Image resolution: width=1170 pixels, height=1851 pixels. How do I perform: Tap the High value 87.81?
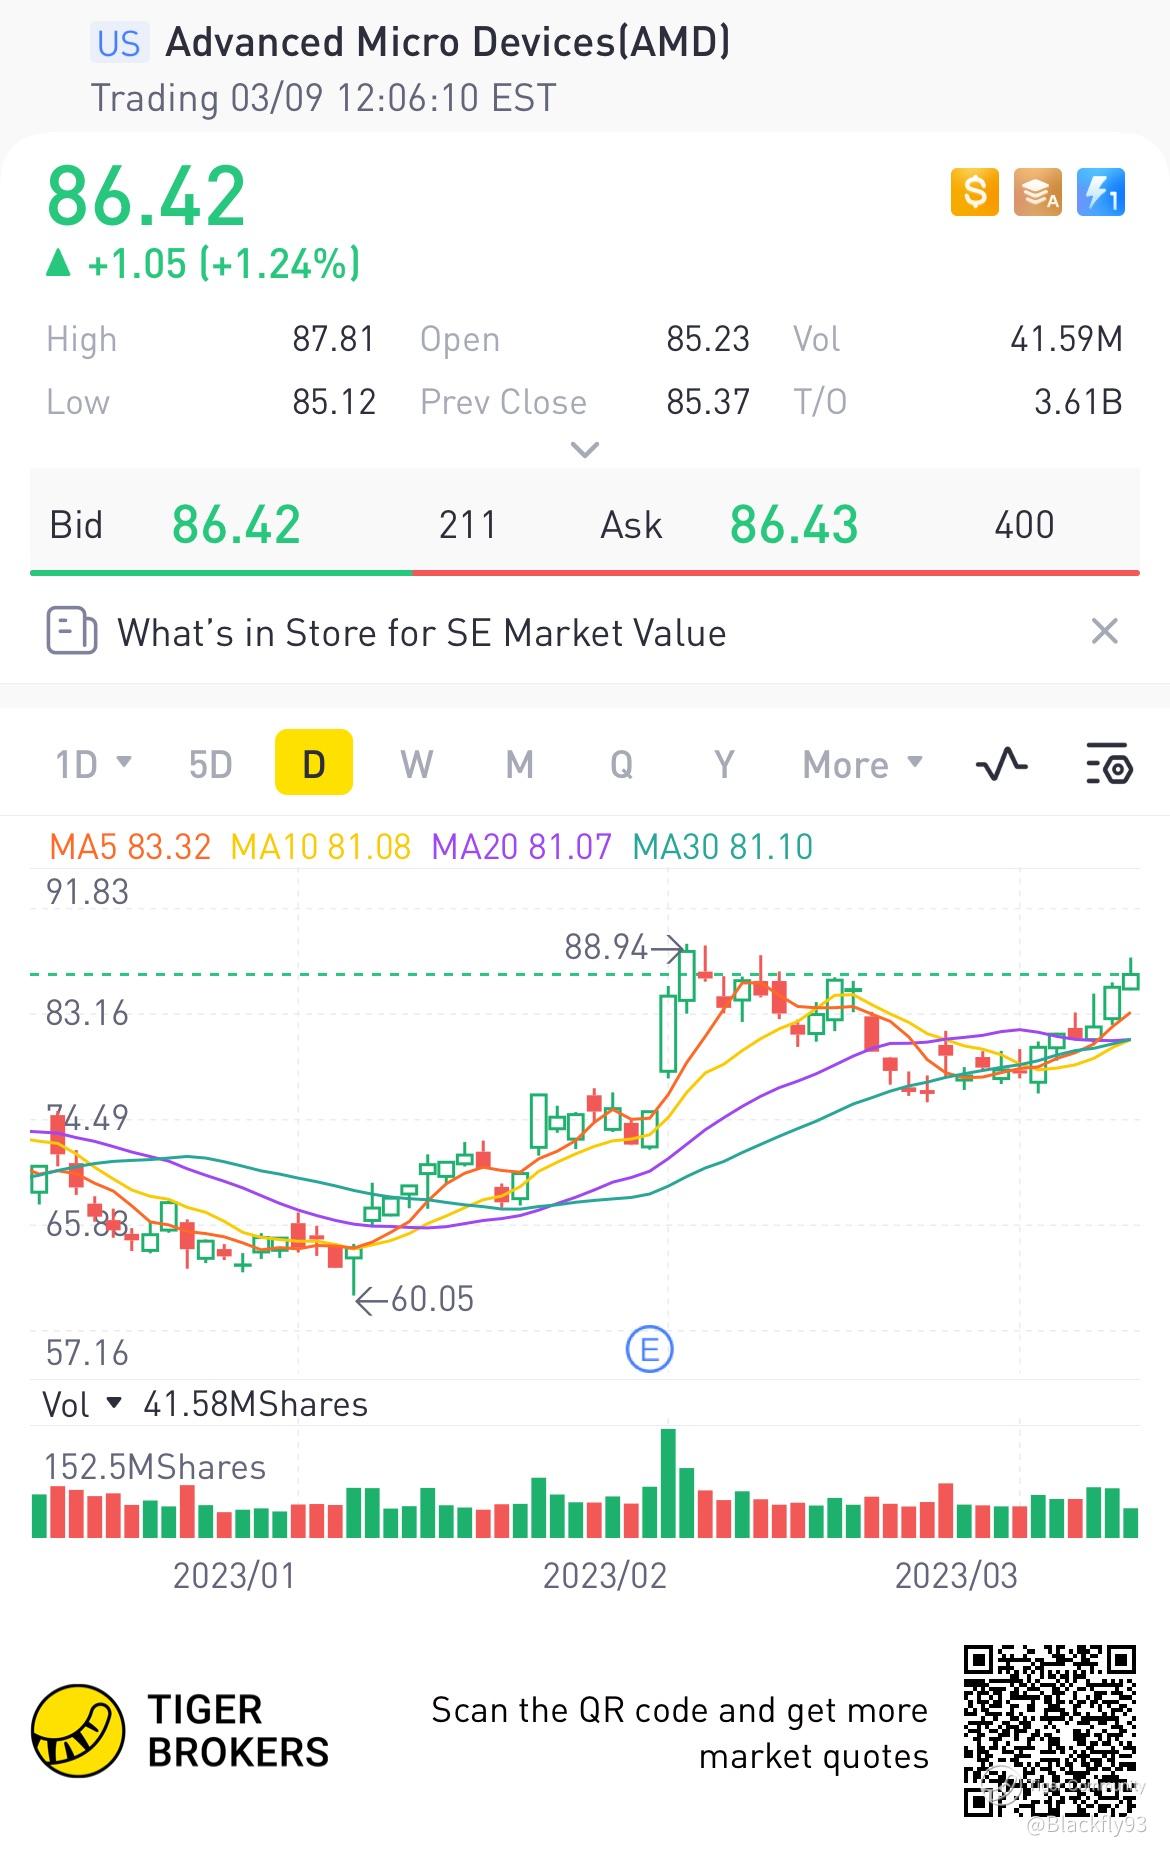coord(334,339)
